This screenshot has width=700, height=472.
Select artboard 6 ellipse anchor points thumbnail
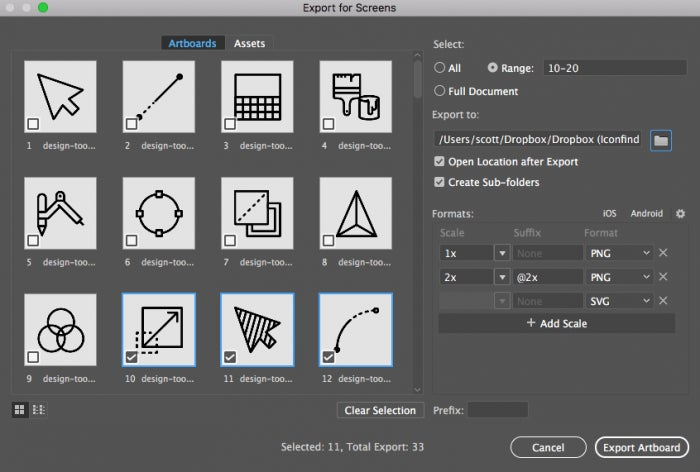point(159,213)
